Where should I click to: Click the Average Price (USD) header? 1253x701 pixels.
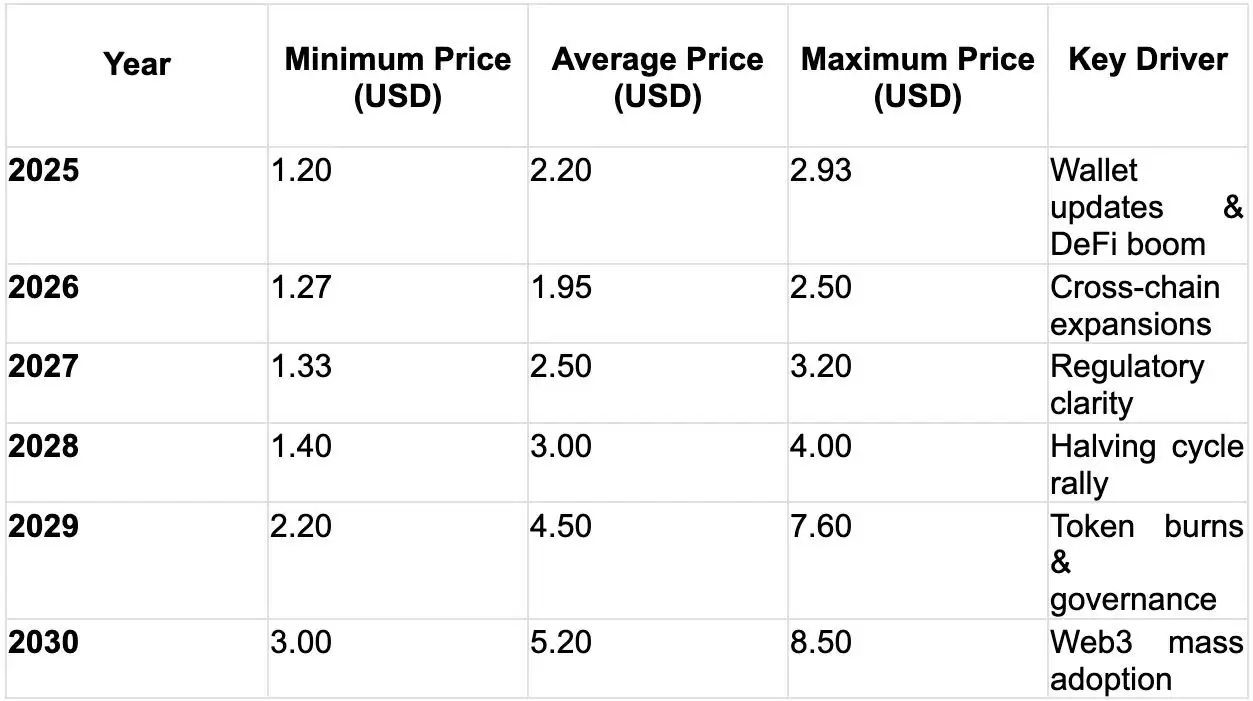(657, 77)
